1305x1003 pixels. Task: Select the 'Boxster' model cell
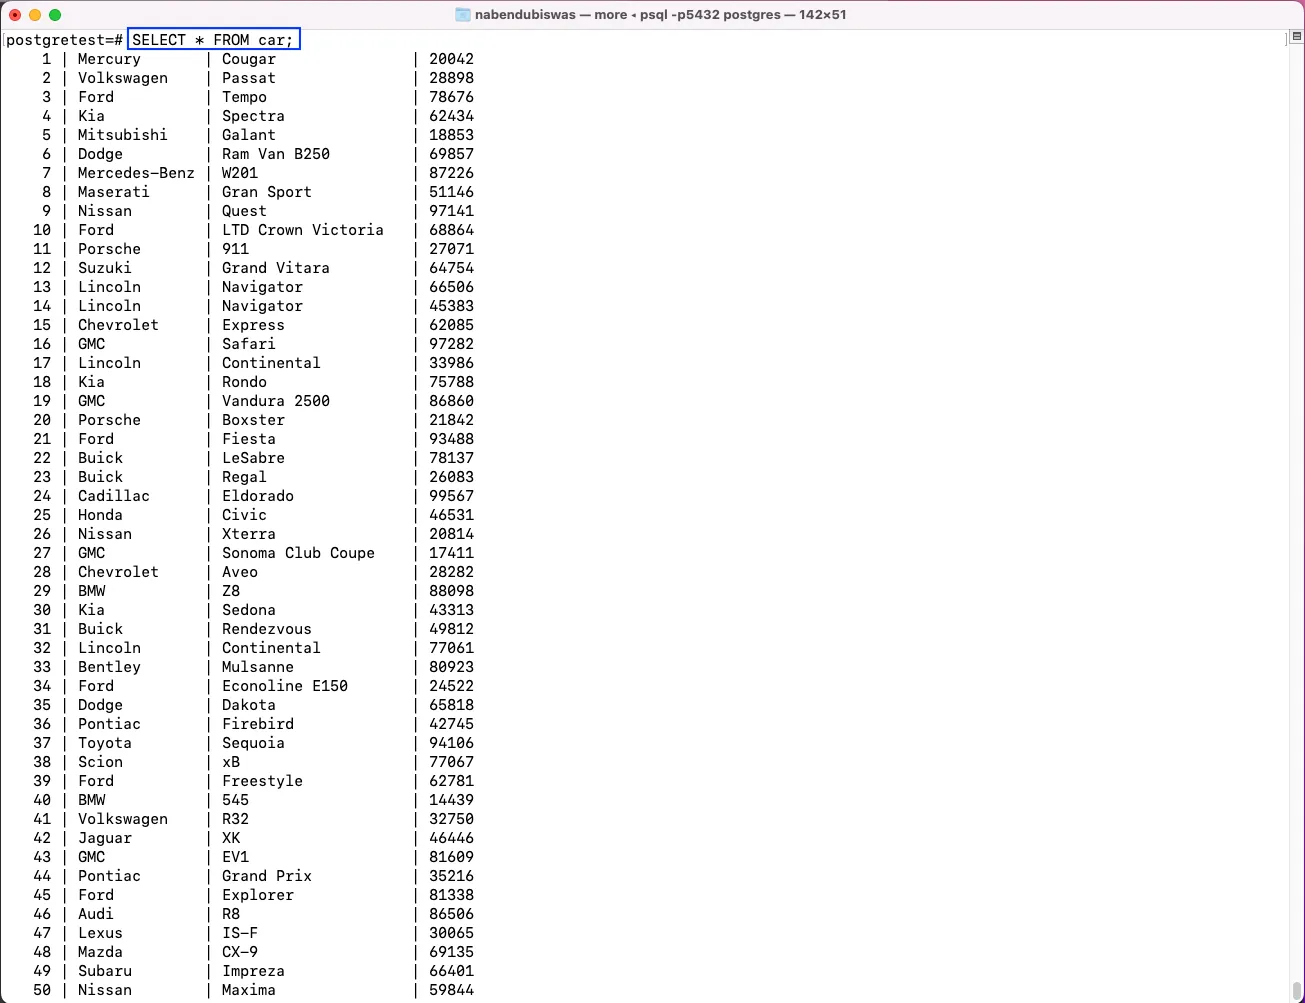253,420
